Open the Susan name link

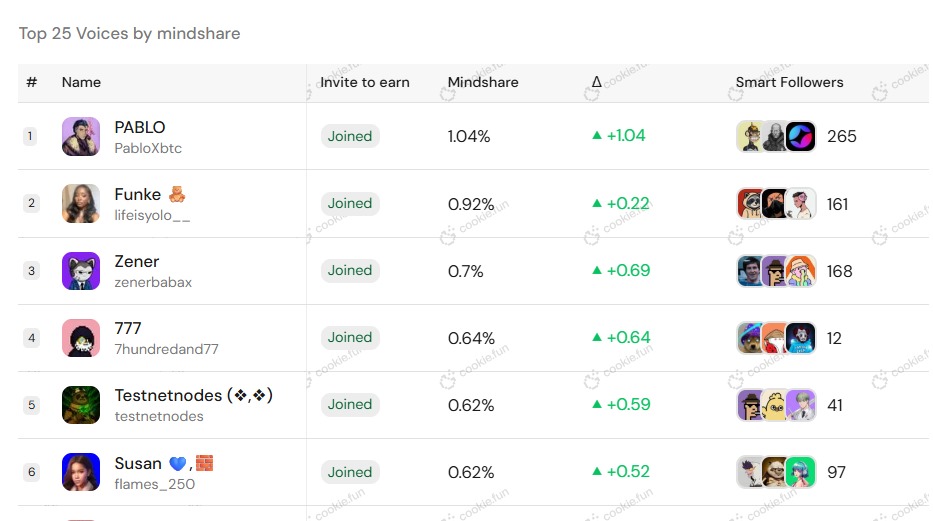coord(138,463)
